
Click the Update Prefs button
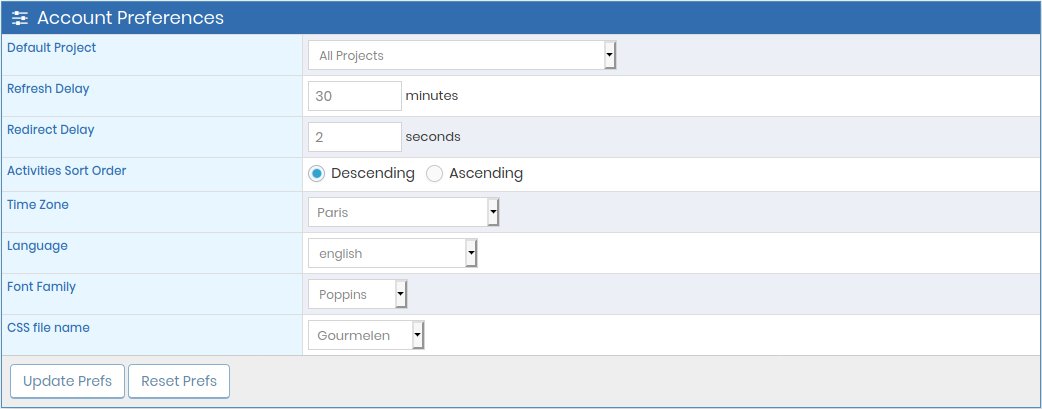click(x=67, y=381)
